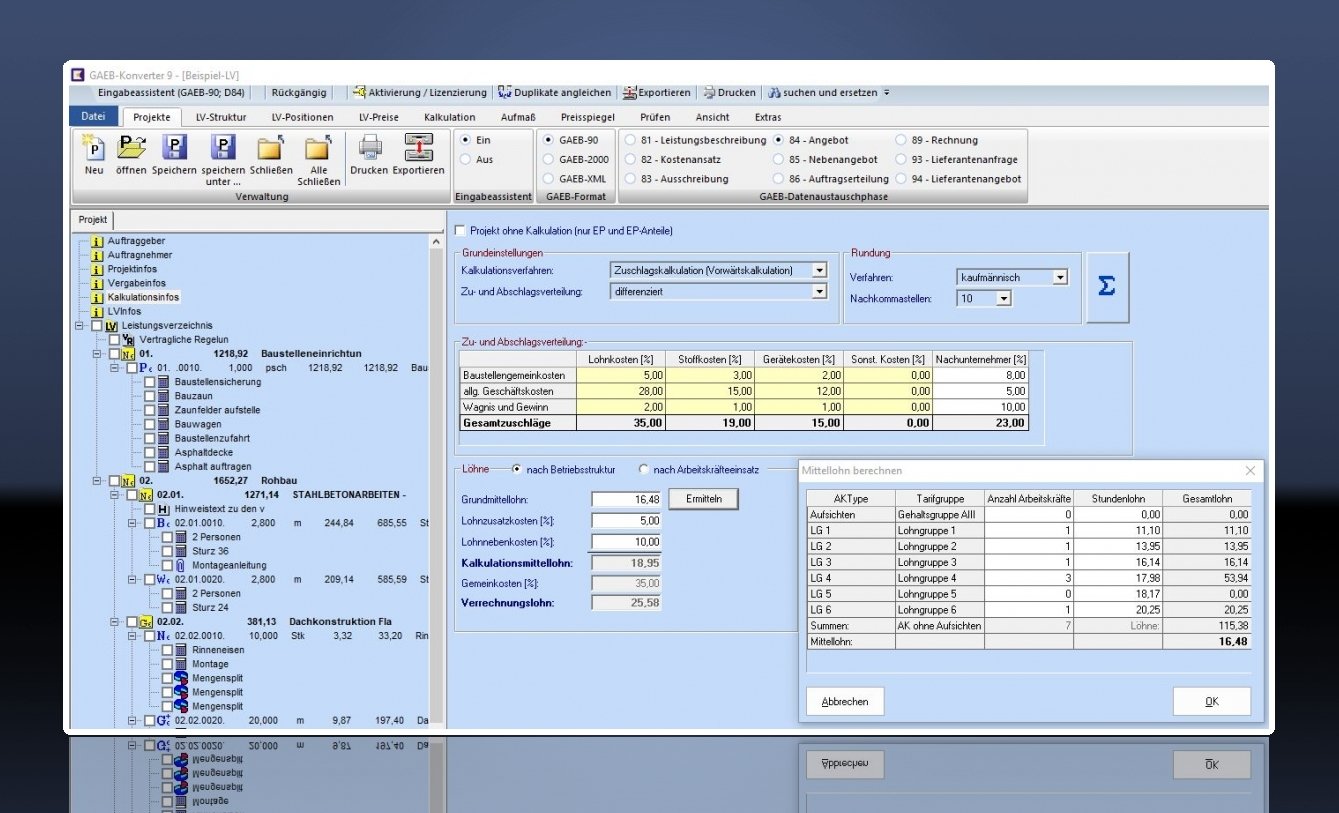Choose nach Arbeitskräfteeinsatz radio option

click(x=644, y=469)
